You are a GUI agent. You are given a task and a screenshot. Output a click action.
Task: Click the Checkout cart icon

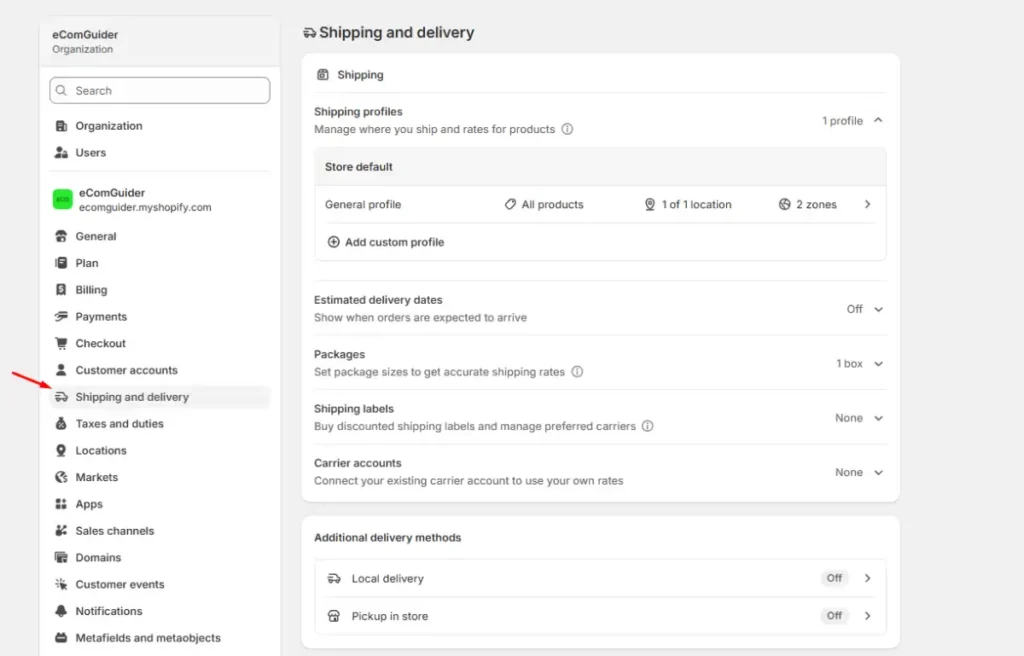coord(61,343)
